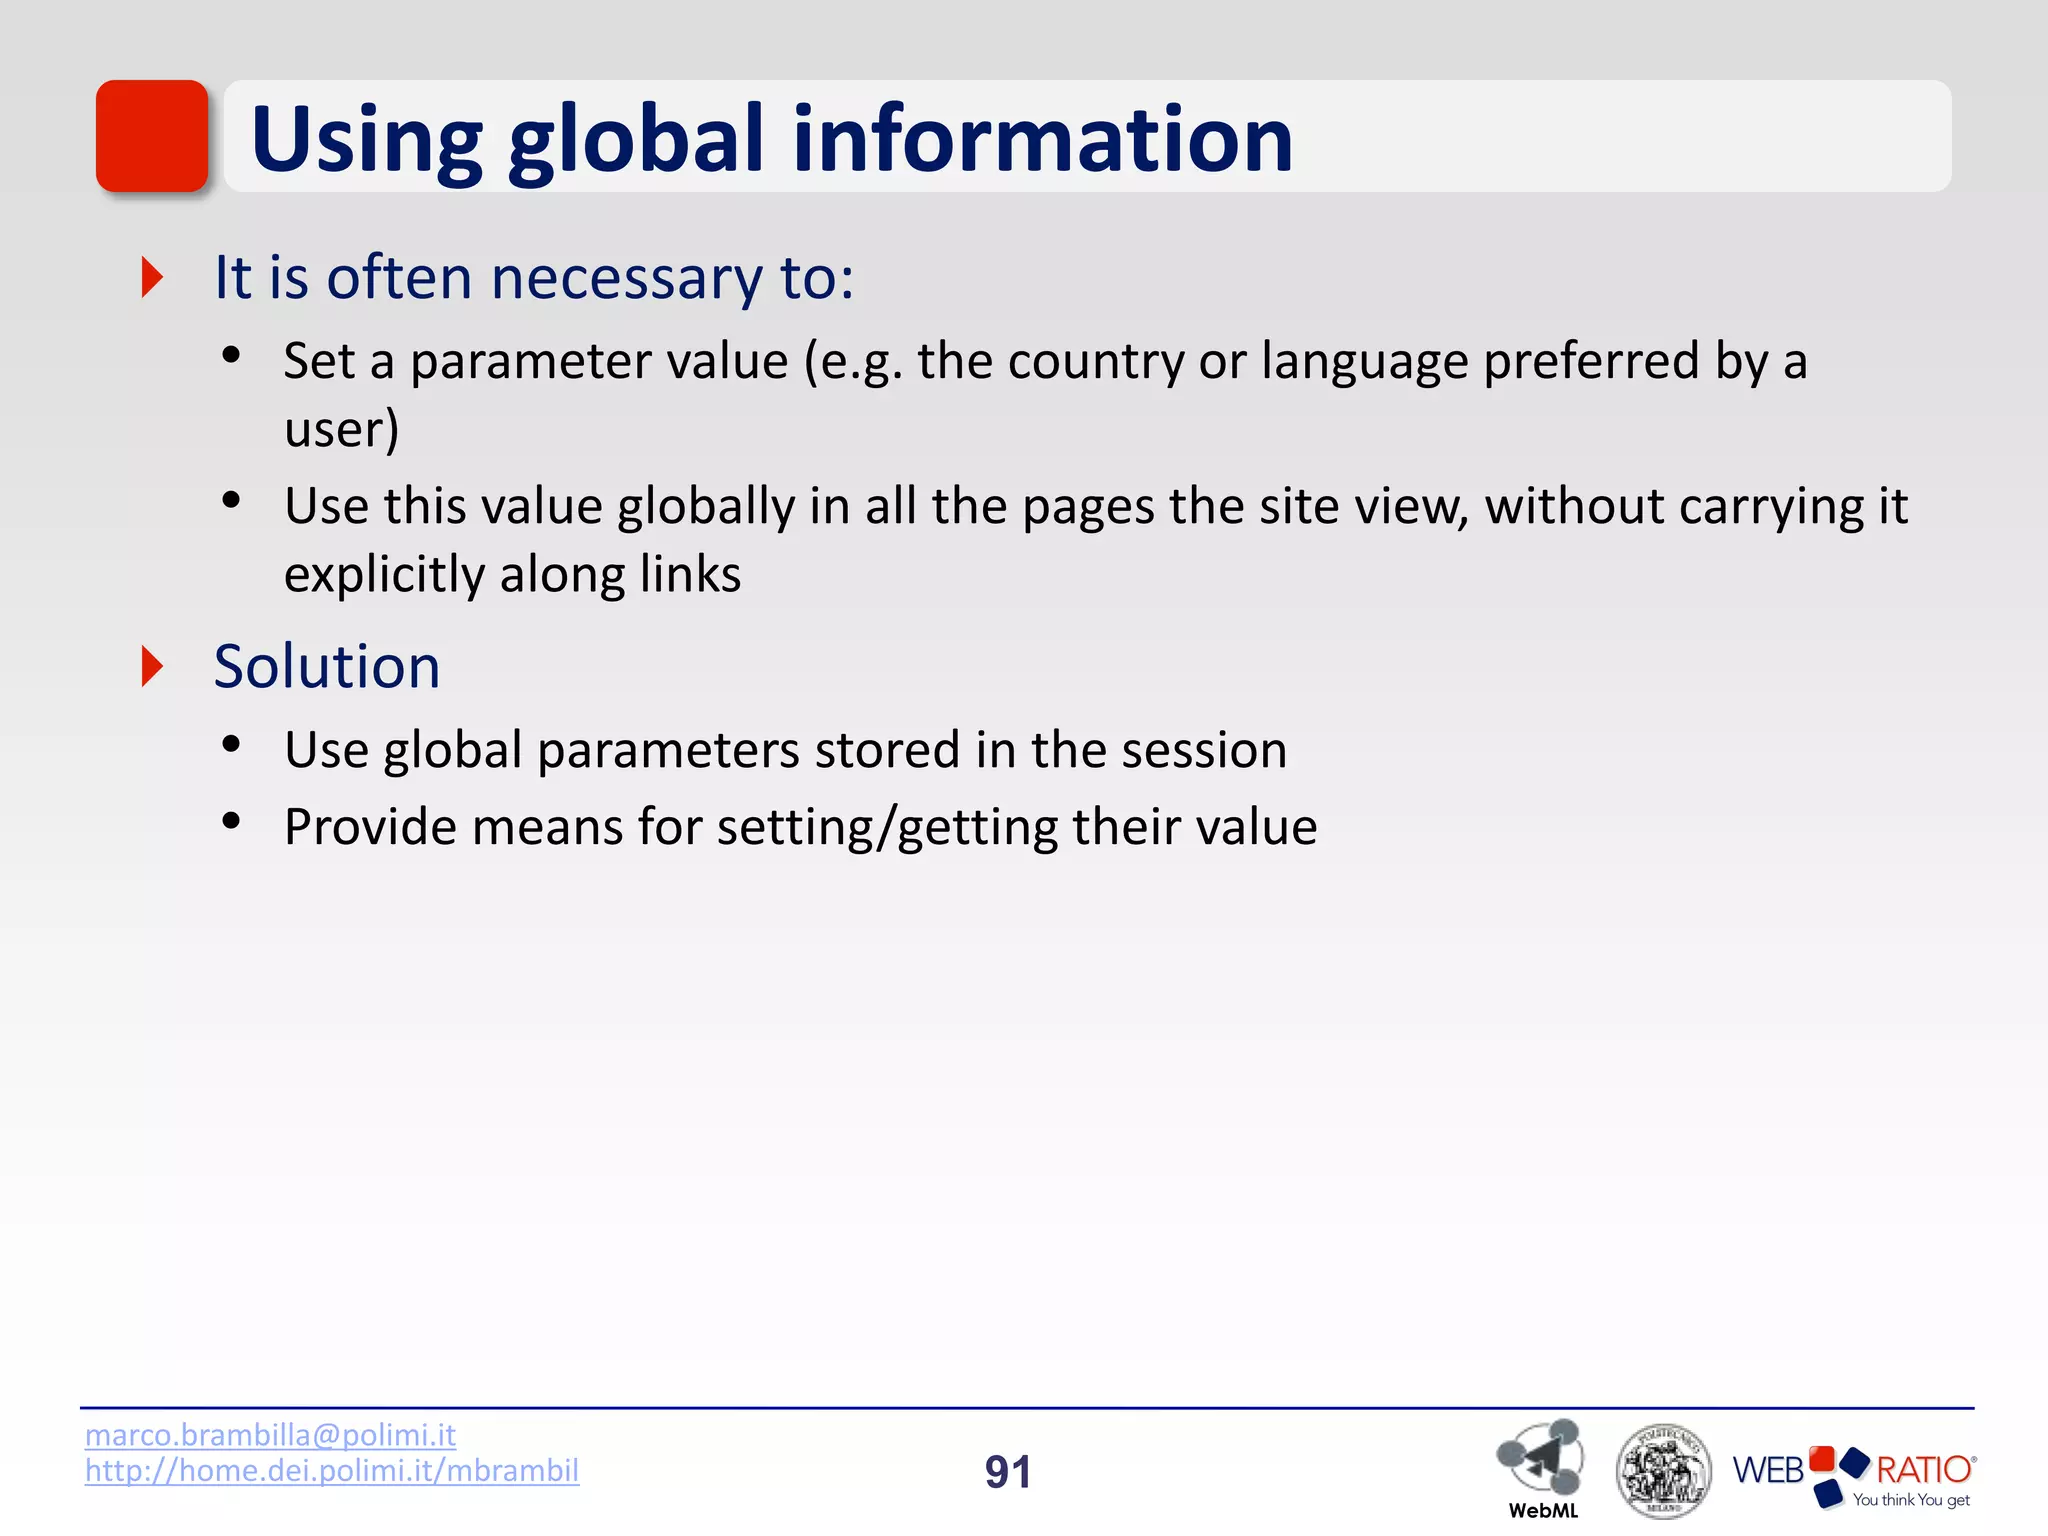Click 'Use global parameters stored in the session'
This screenshot has height=1536, width=2048.
[785, 750]
